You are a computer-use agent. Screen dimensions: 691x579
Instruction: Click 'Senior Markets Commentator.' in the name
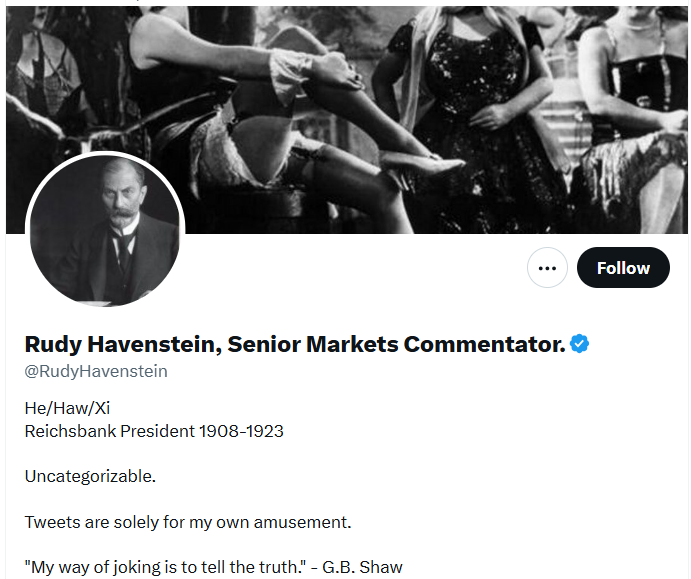pyautogui.click(x=396, y=345)
